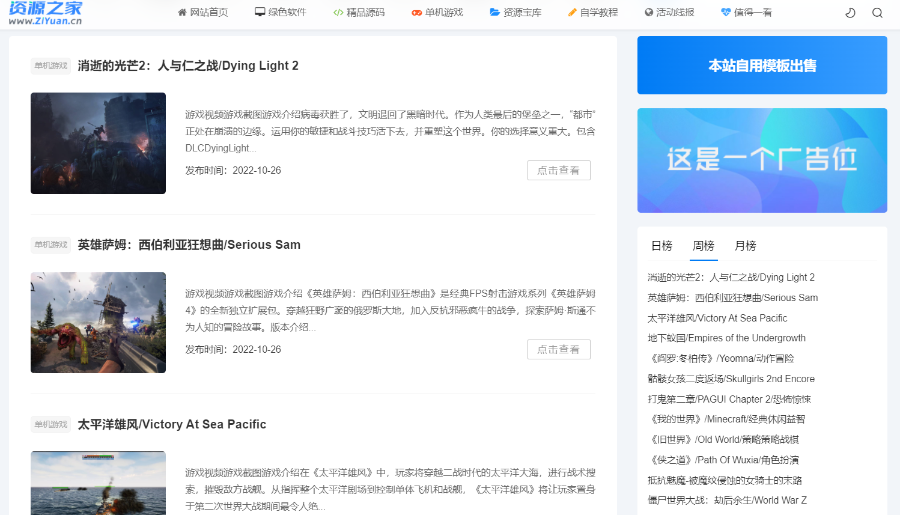The height and width of the screenshot is (515, 900).
Task: Open ranking entry Path Of Wuxia
Action: tap(723, 460)
